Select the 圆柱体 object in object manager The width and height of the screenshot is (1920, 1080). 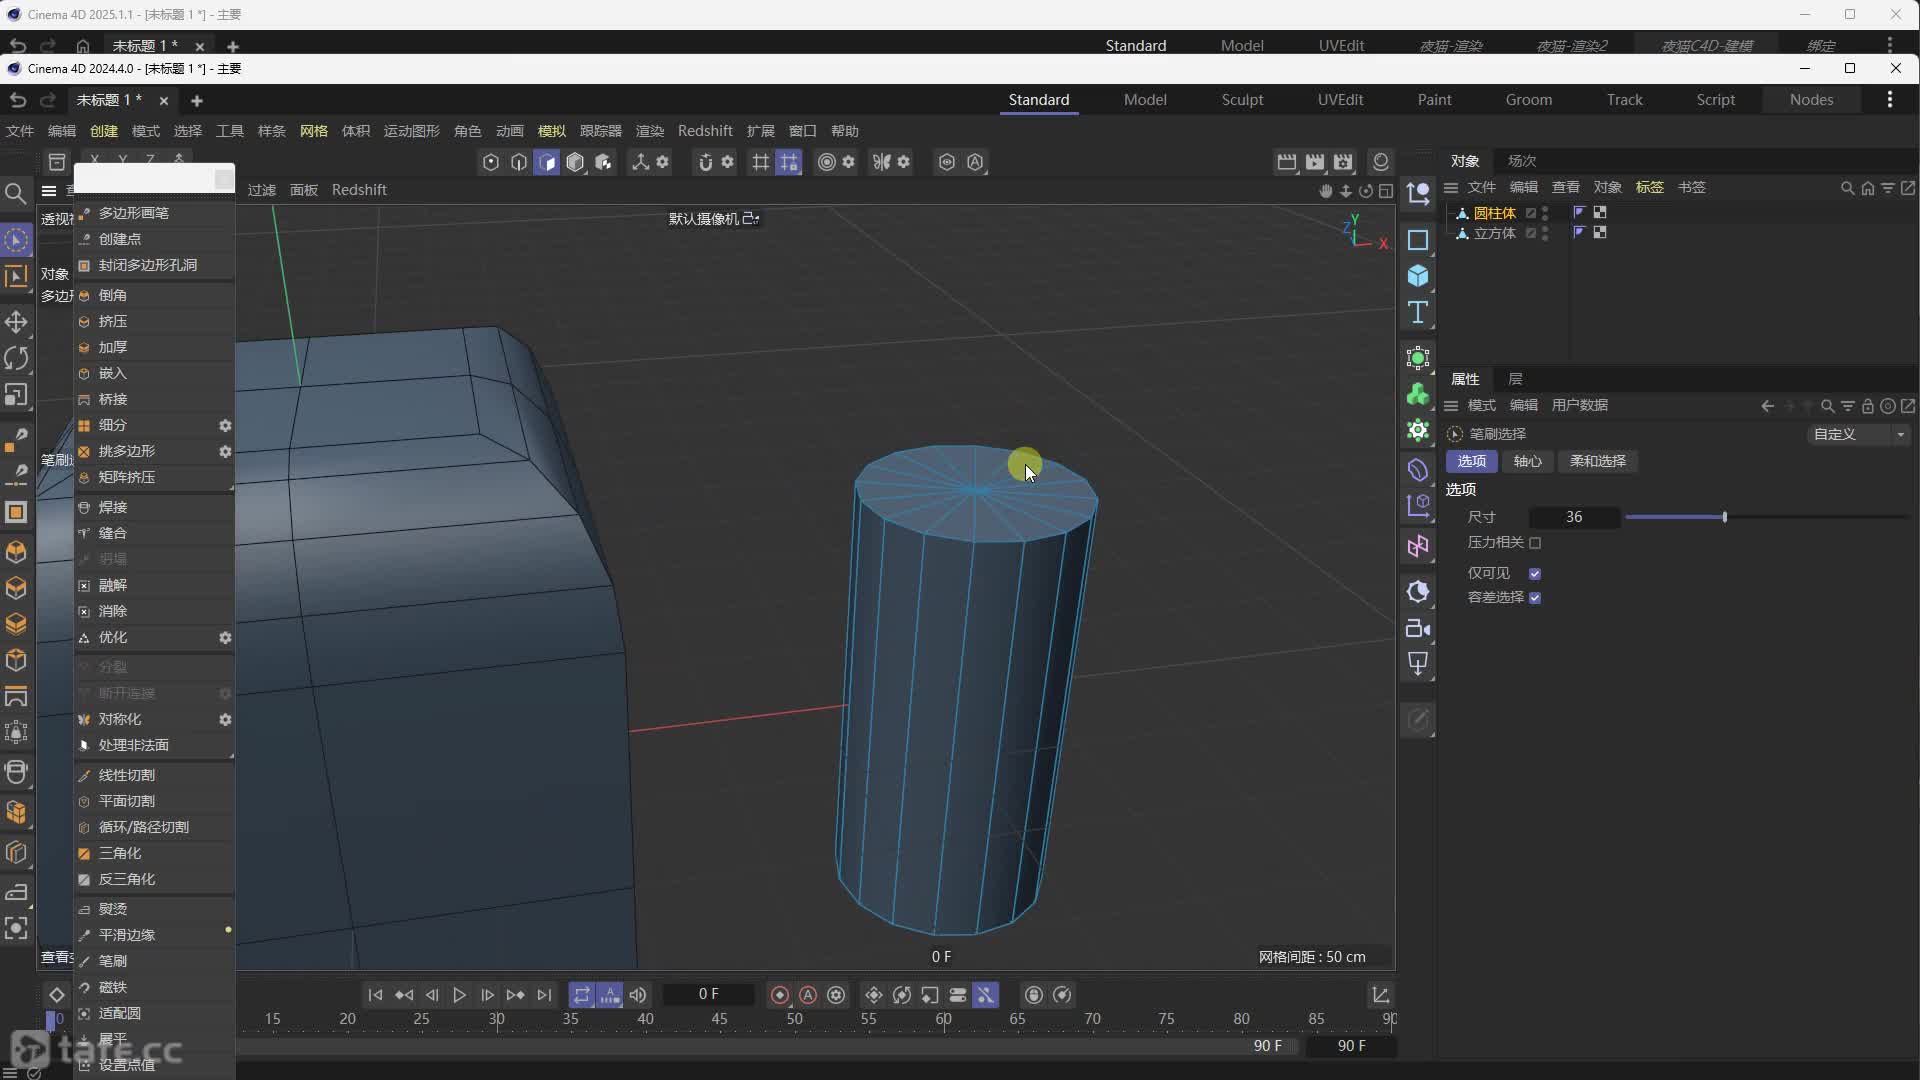pyautogui.click(x=1494, y=213)
